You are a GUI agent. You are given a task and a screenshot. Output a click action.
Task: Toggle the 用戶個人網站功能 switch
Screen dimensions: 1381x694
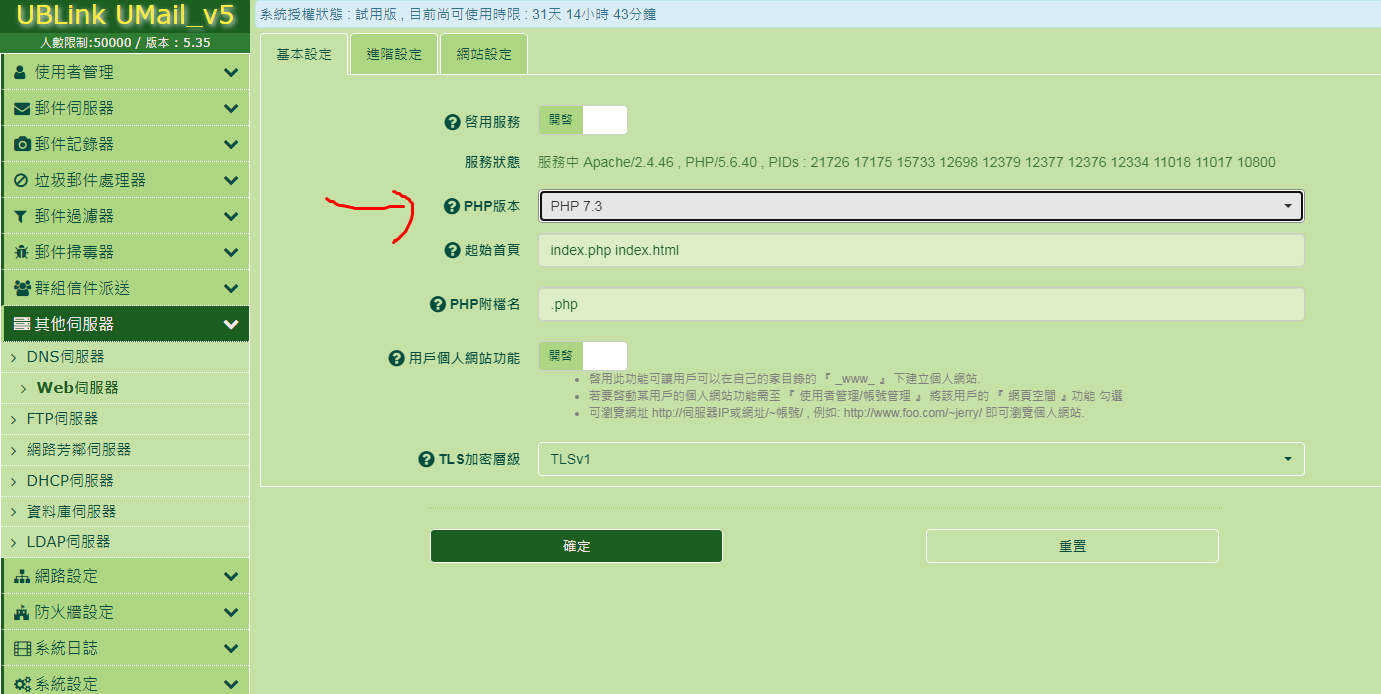click(583, 356)
